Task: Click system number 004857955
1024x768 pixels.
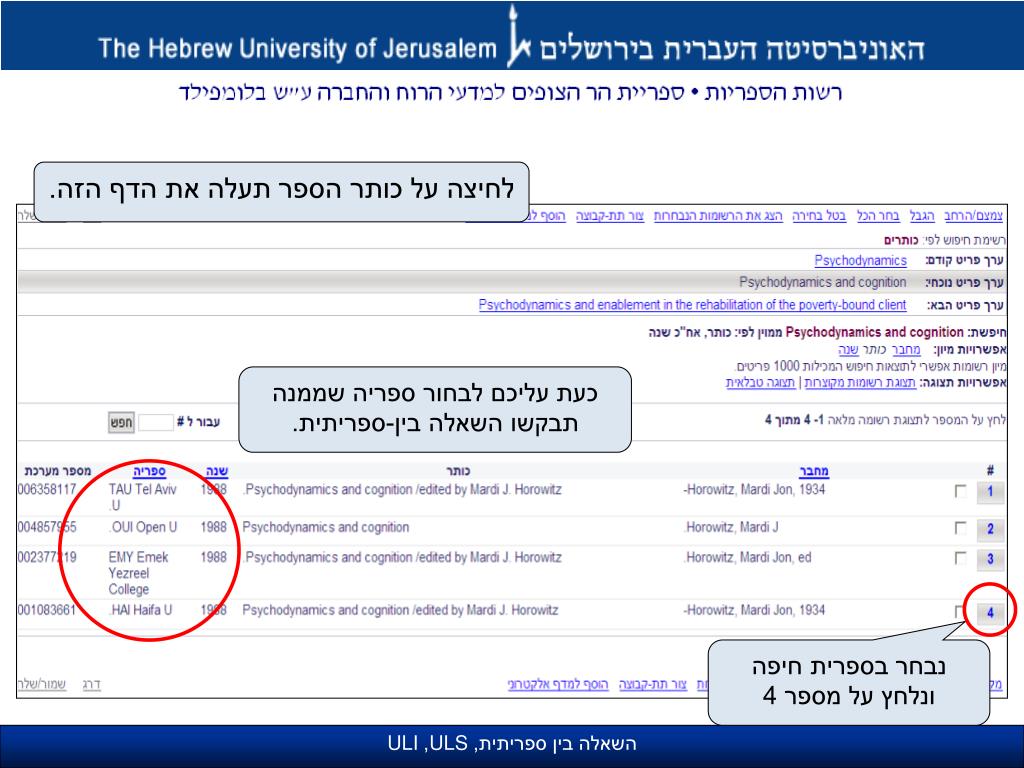Action: coord(47,527)
